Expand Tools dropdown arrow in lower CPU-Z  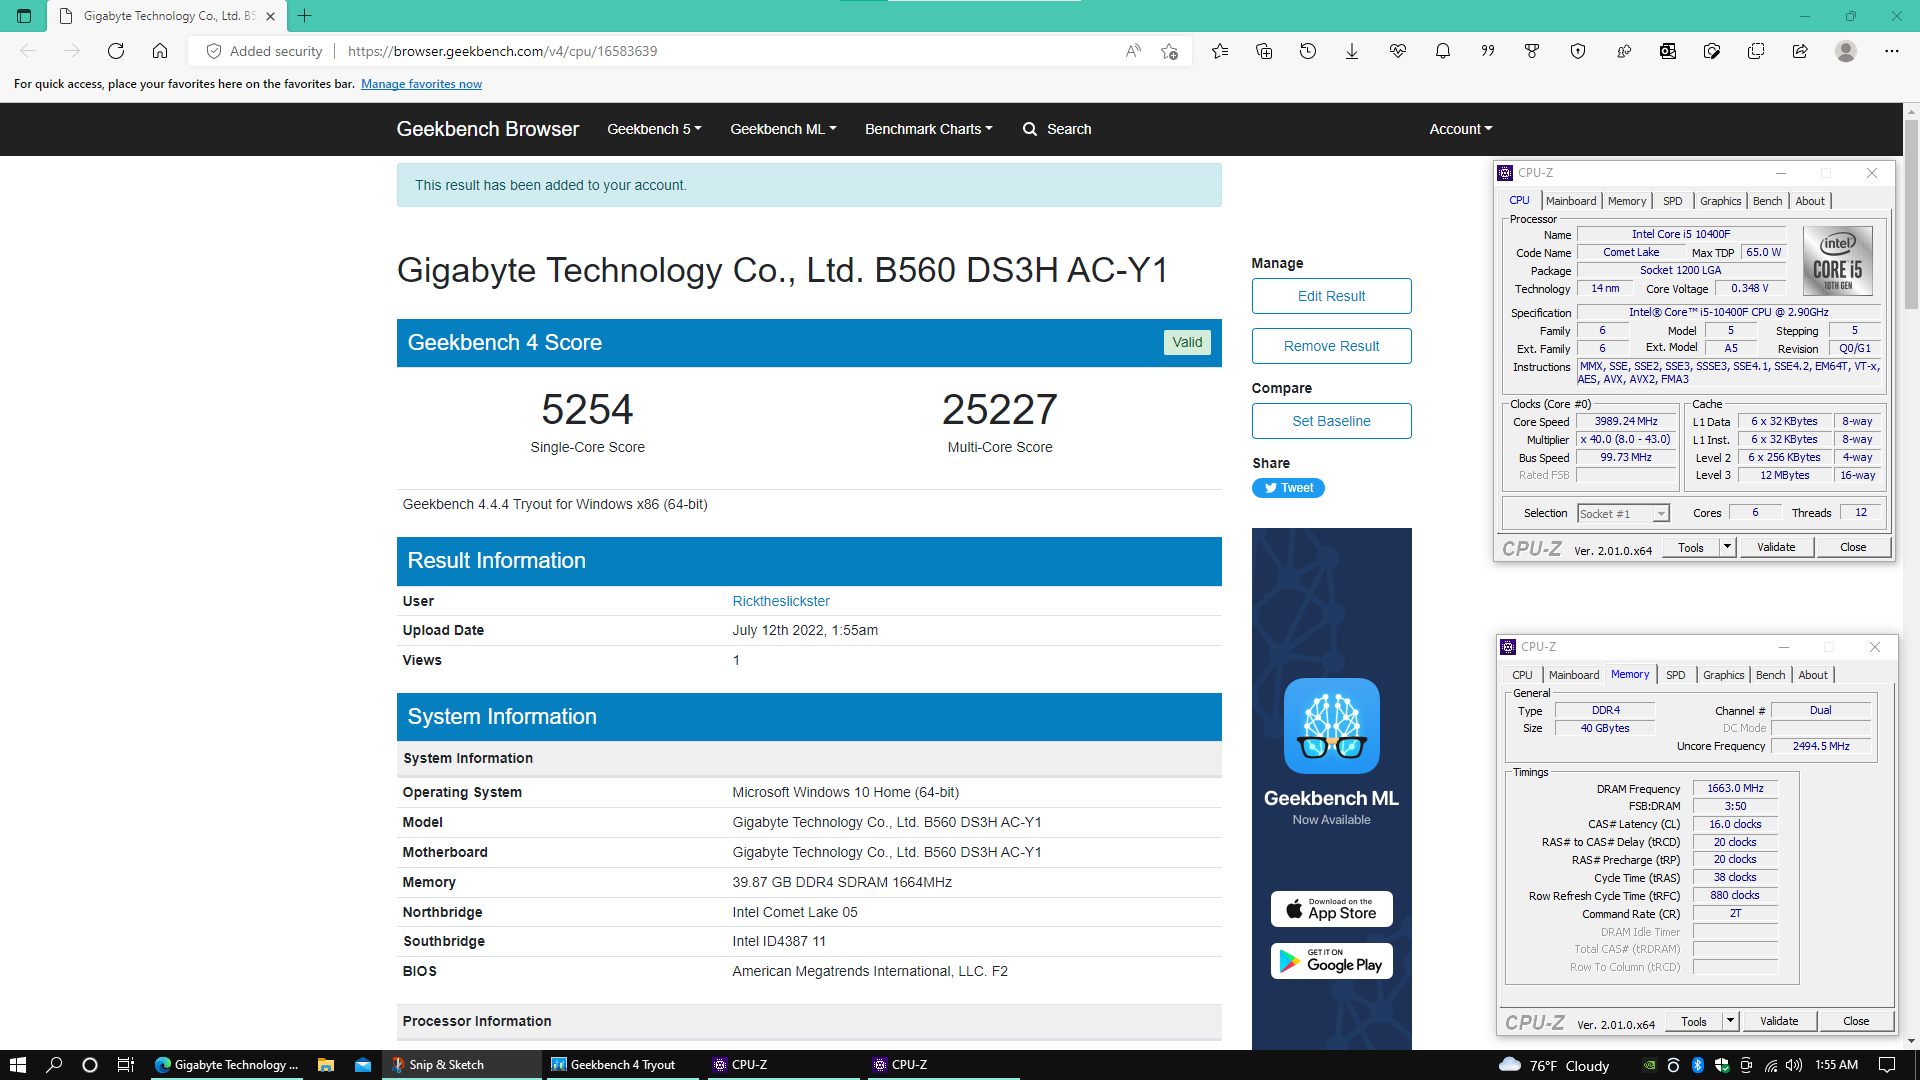[1729, 1021]
